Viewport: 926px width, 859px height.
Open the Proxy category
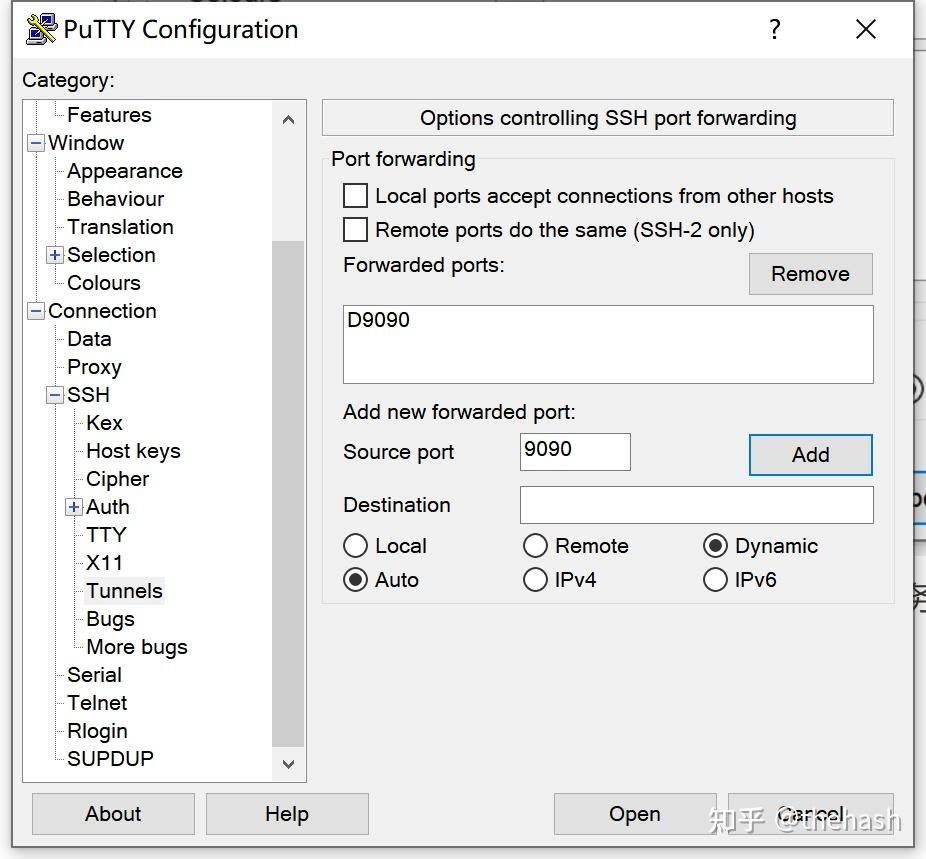[x=94, y=367]
